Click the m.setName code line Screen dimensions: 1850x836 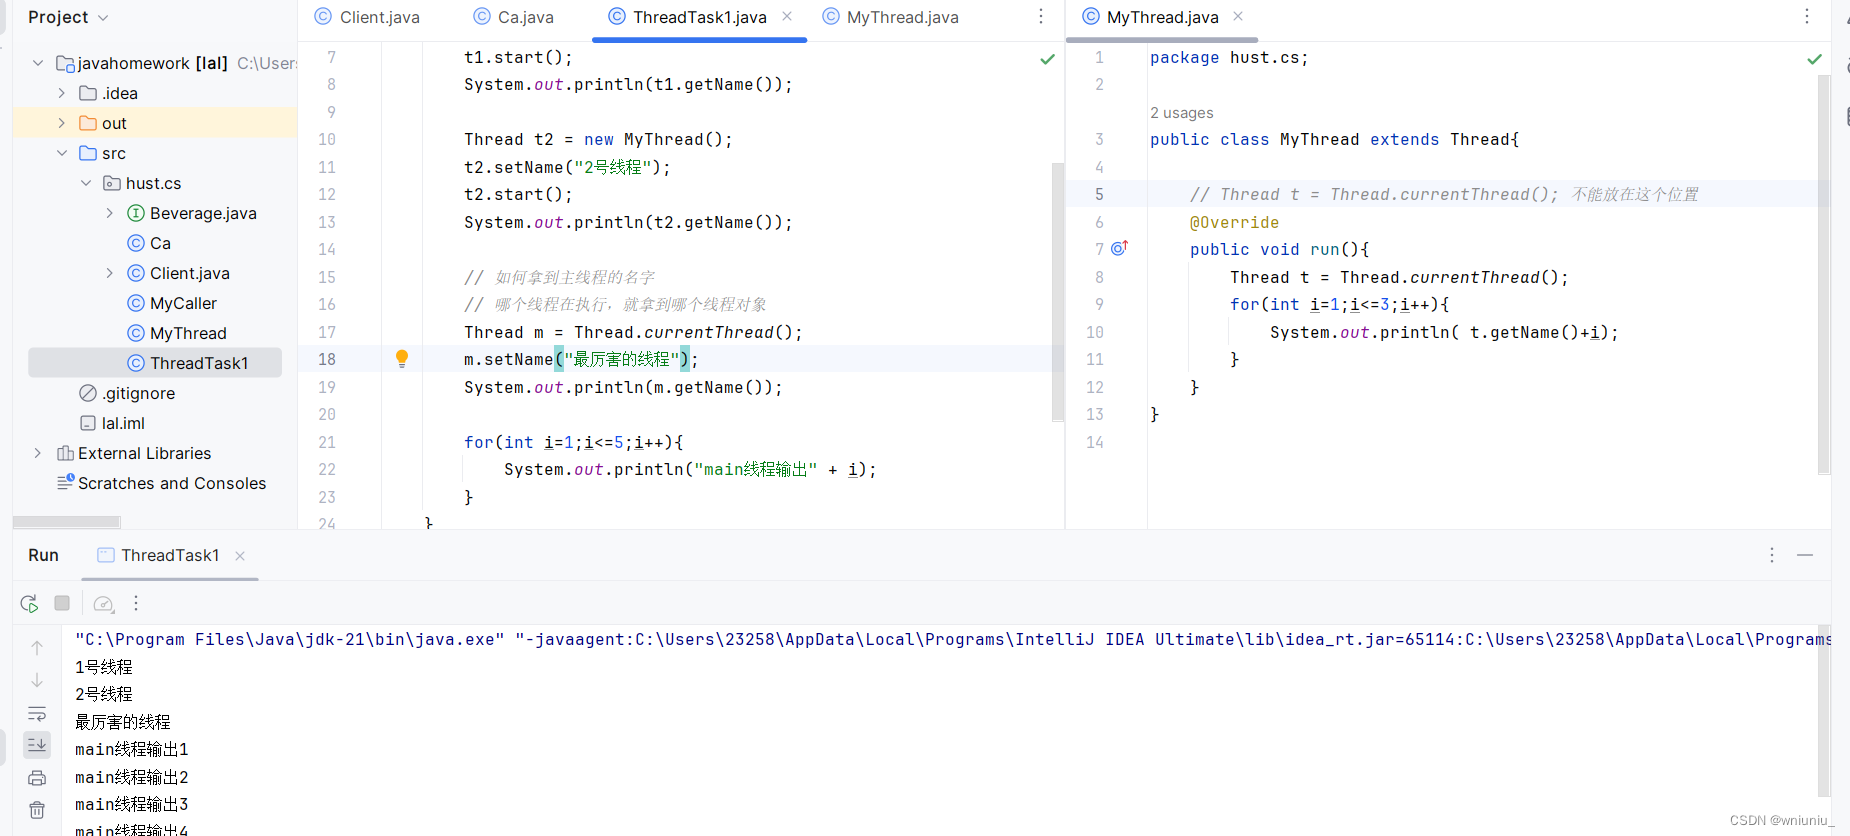coord(581,359)
